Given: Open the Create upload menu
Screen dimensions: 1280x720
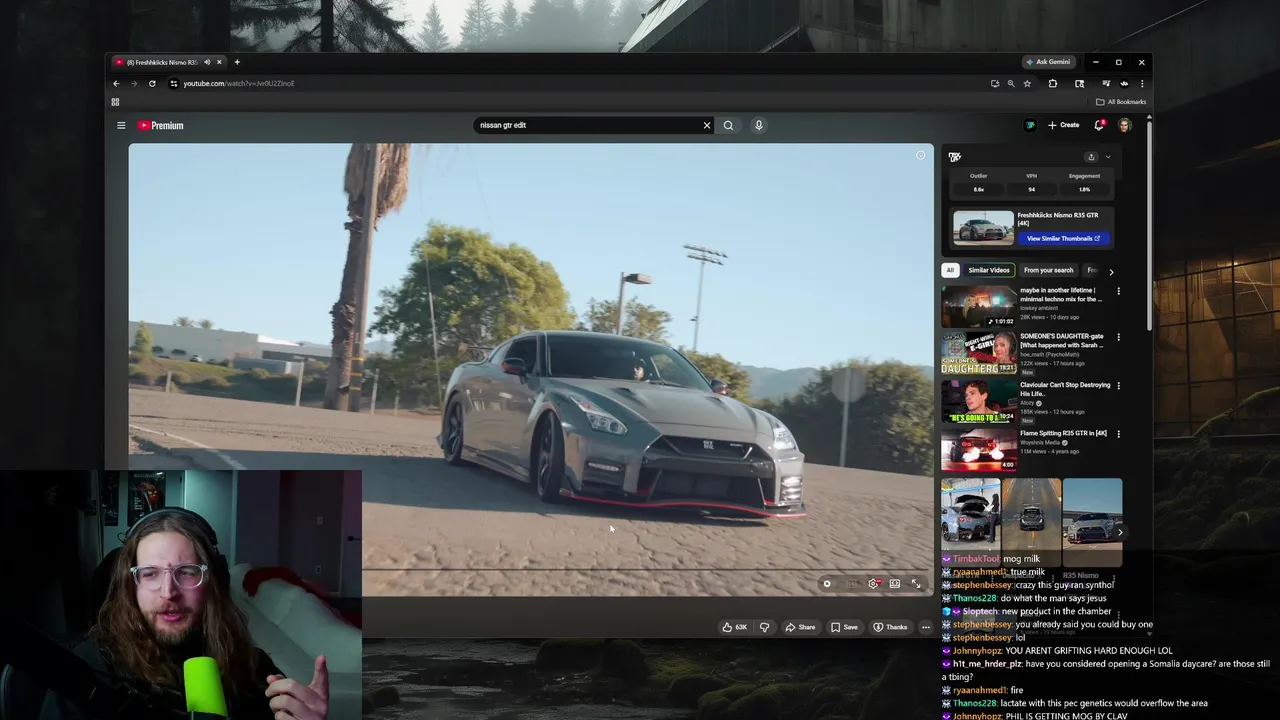Looking at the screenshot, I should [1063, 125].
